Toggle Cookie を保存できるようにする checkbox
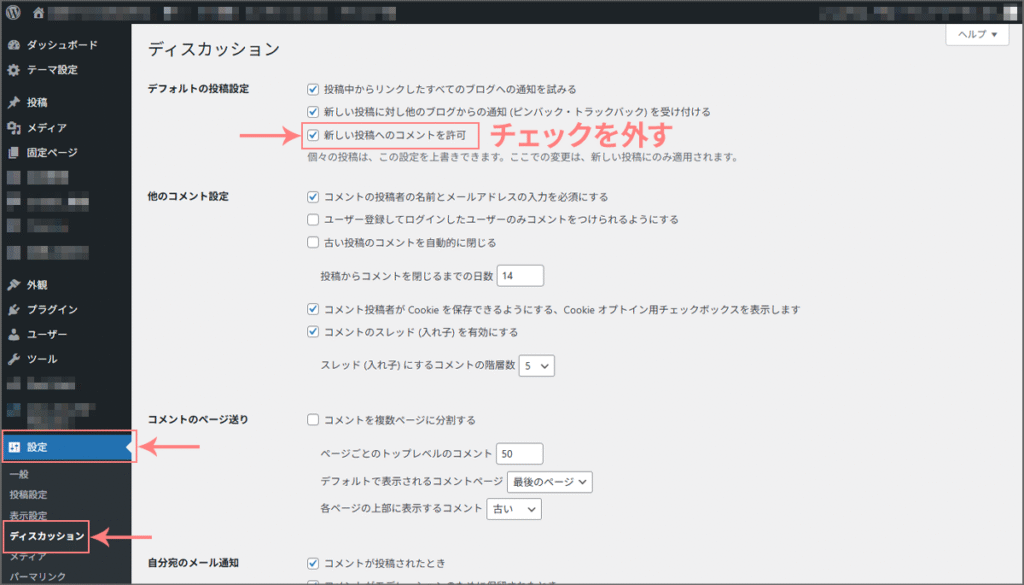 (313, 309)
